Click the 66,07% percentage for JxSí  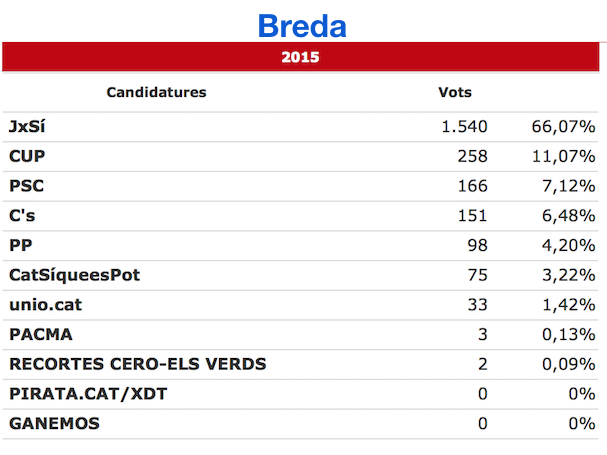[563, 127]
